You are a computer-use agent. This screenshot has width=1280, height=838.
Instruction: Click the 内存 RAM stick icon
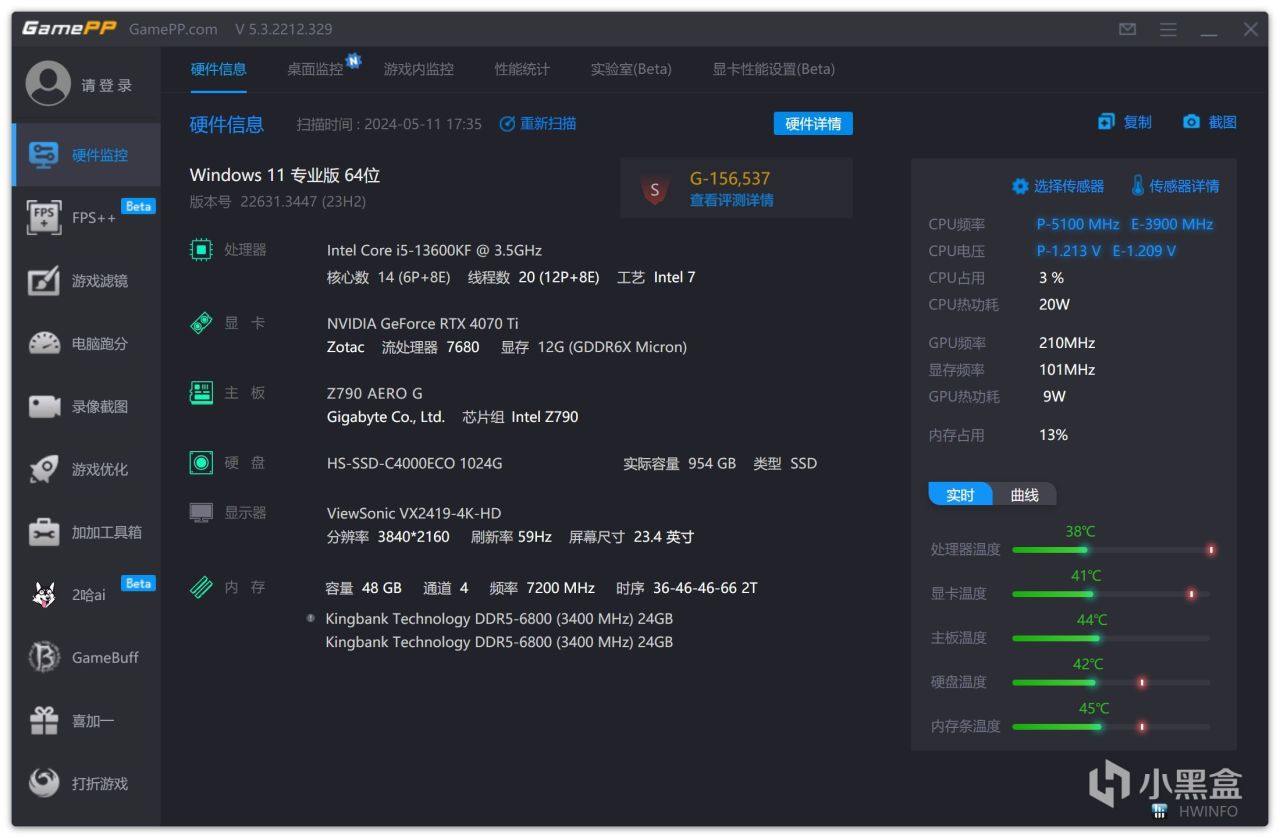click(201, 587)
